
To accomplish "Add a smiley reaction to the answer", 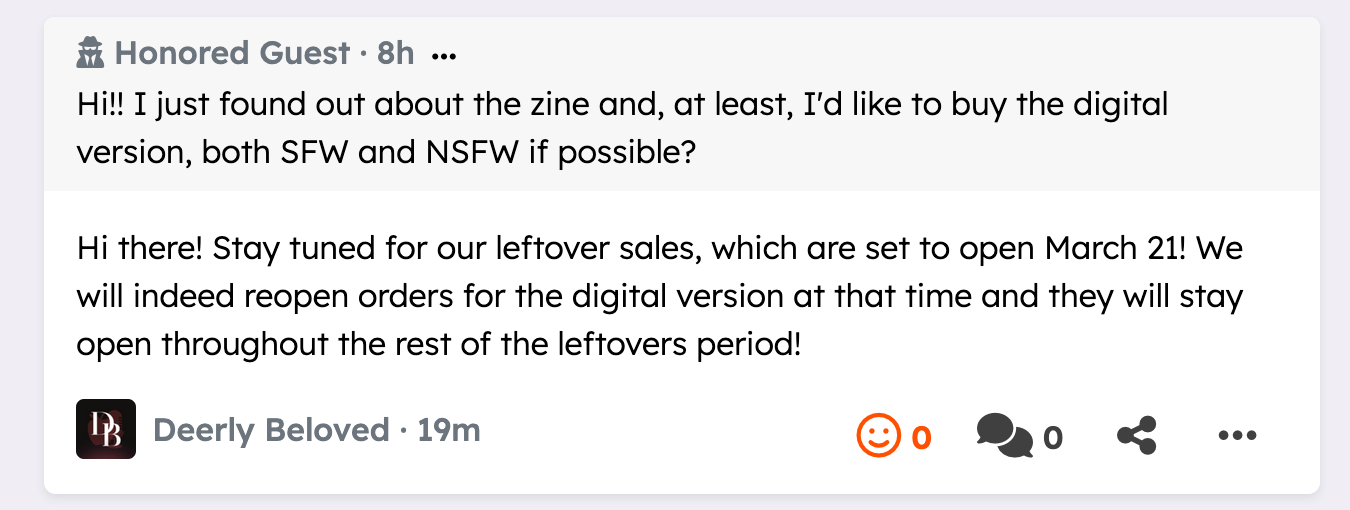I will [877, 436].
